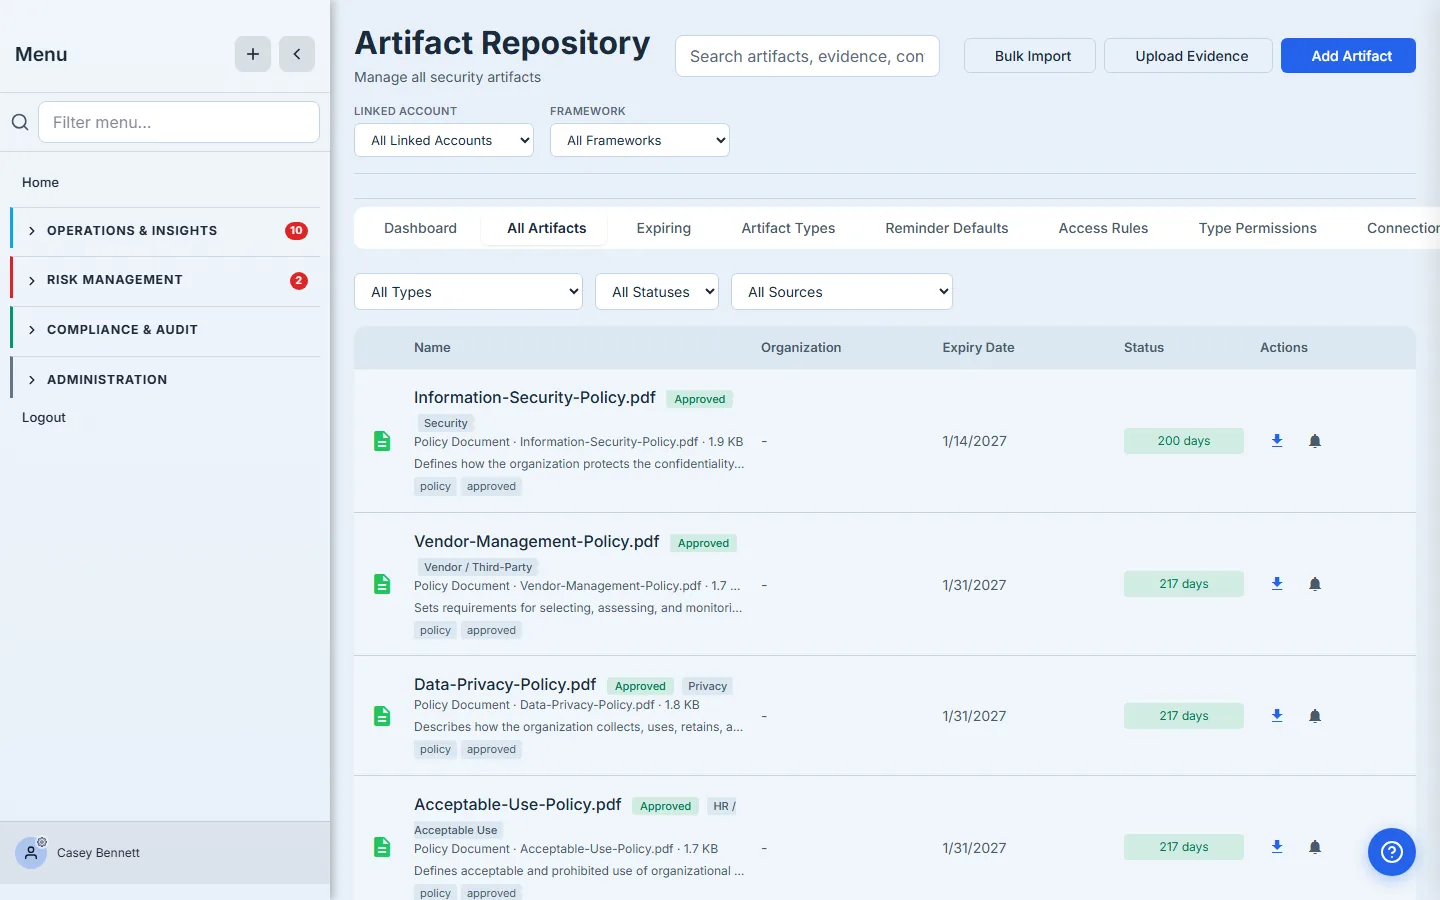
Task: Open the All Statuses filter dropdown
Action: (x=657, y=292)
